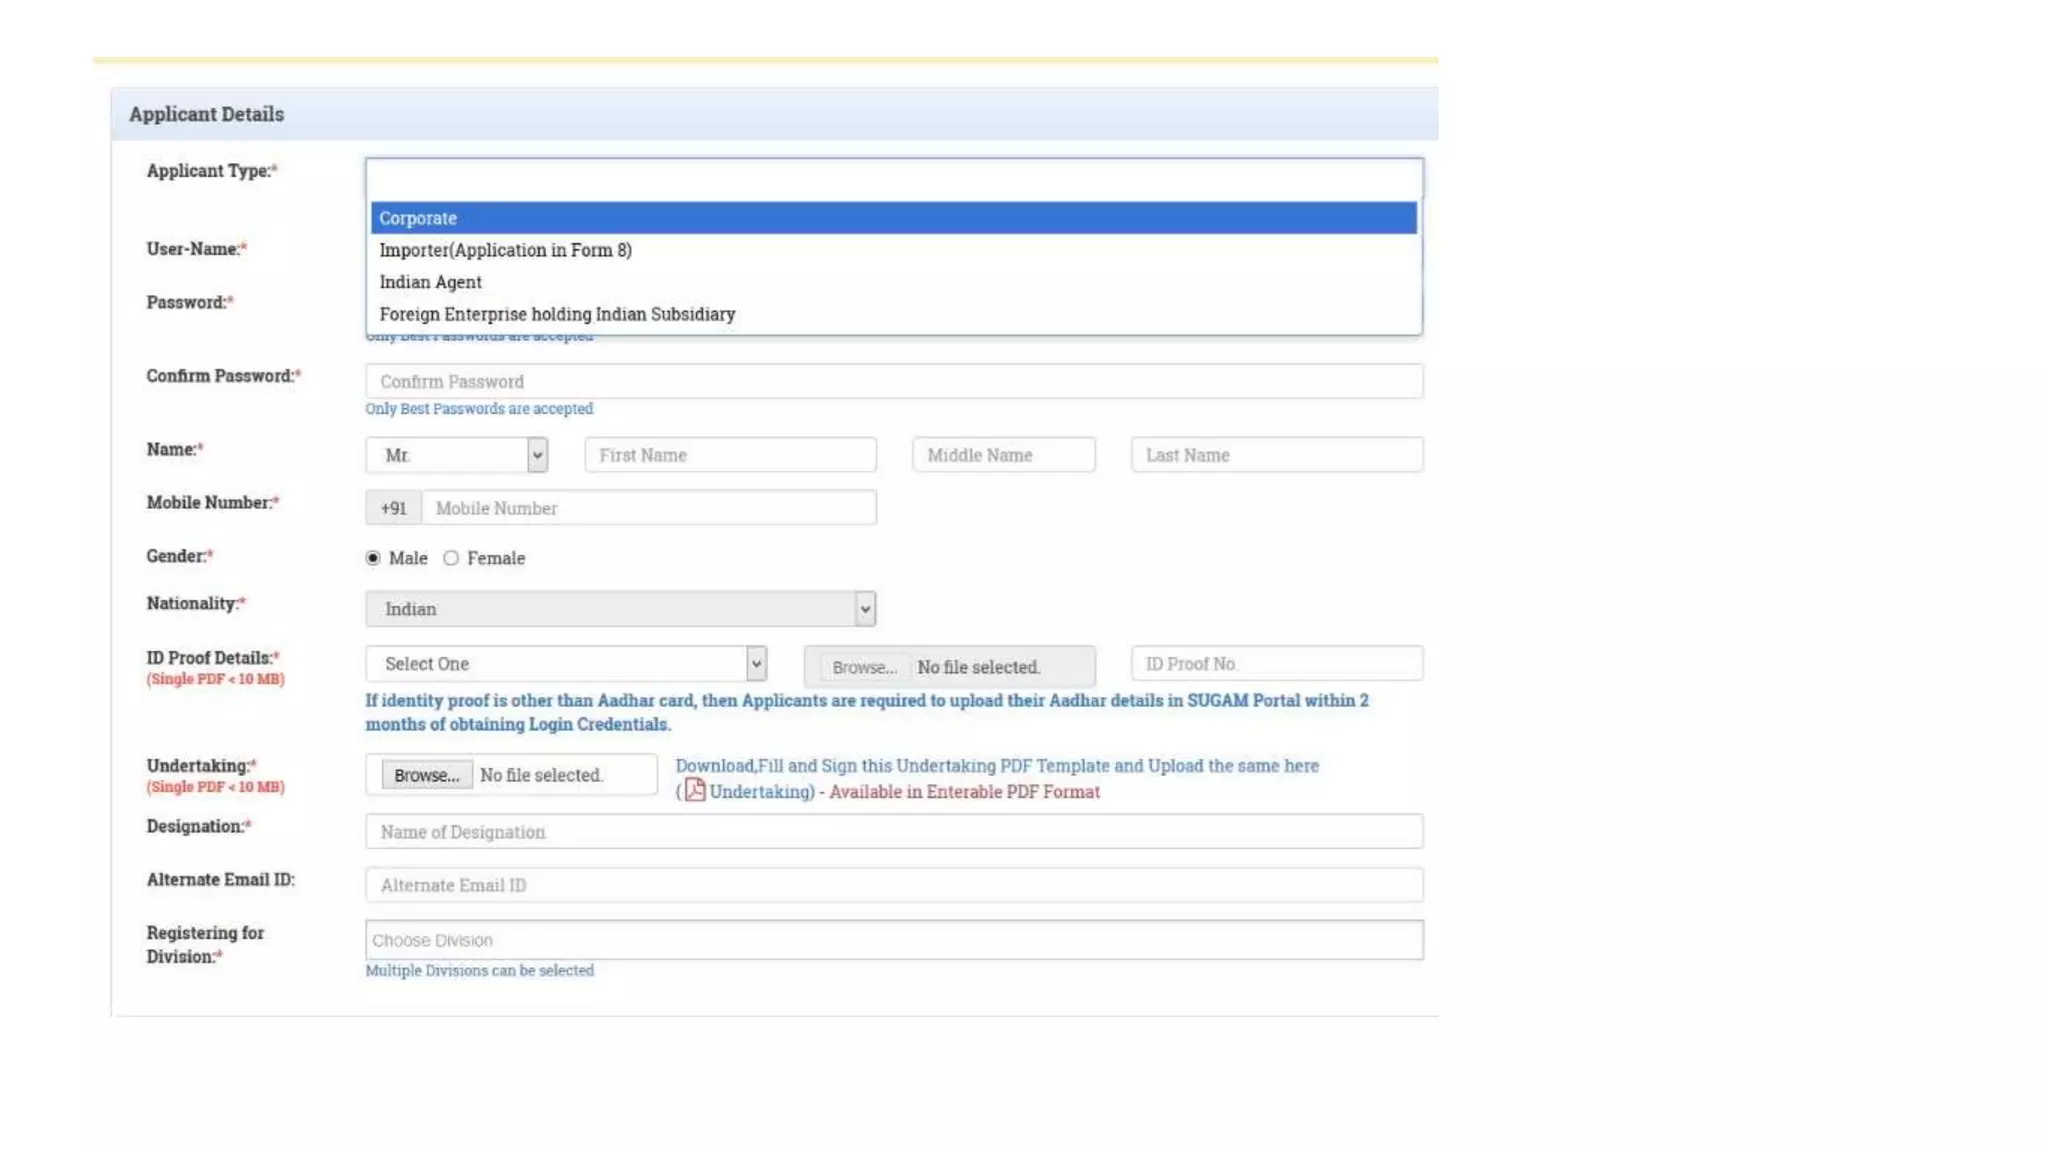Choose Importer(Application in Form 8) option
Viewport: 2048px width, 1152px height.
[x=893, y=250]
